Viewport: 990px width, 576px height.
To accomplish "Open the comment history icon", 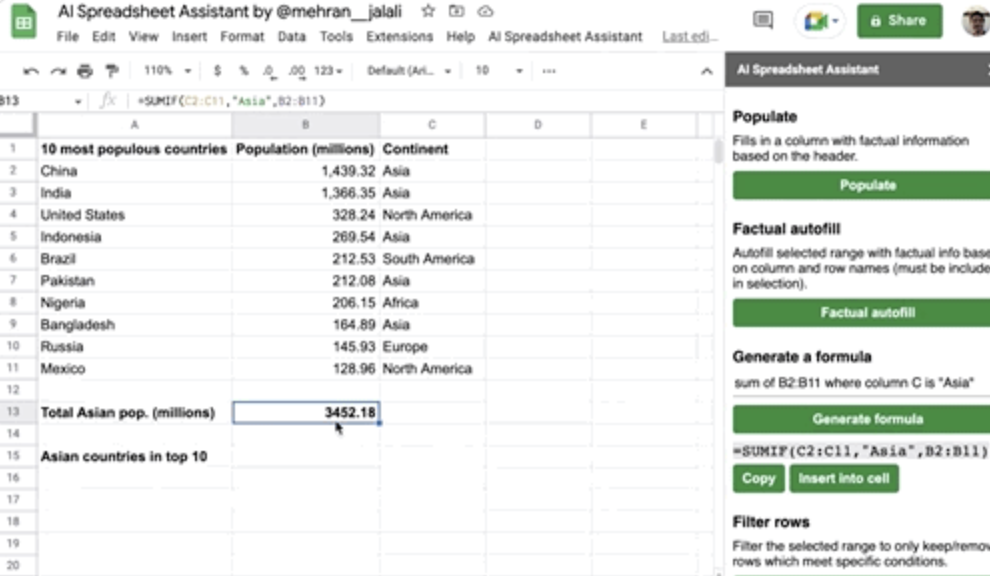I will pyautogui.click(x=763, y=20).
